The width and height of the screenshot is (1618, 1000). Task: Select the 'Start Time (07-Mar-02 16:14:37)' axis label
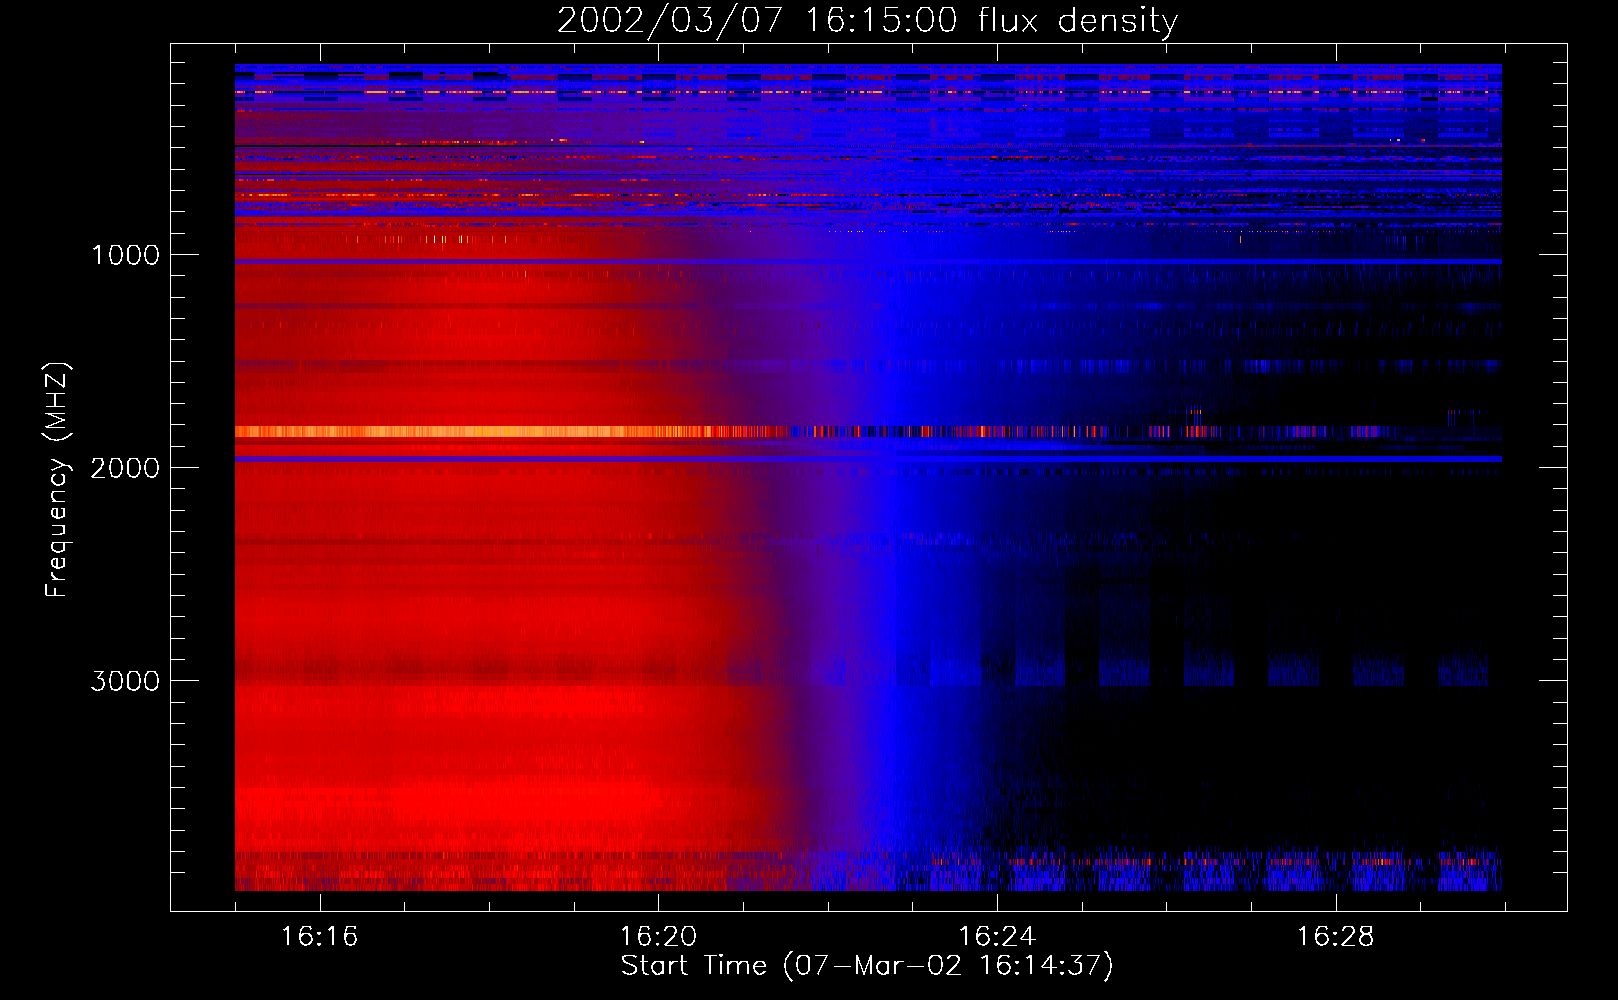tap(867, 966)
